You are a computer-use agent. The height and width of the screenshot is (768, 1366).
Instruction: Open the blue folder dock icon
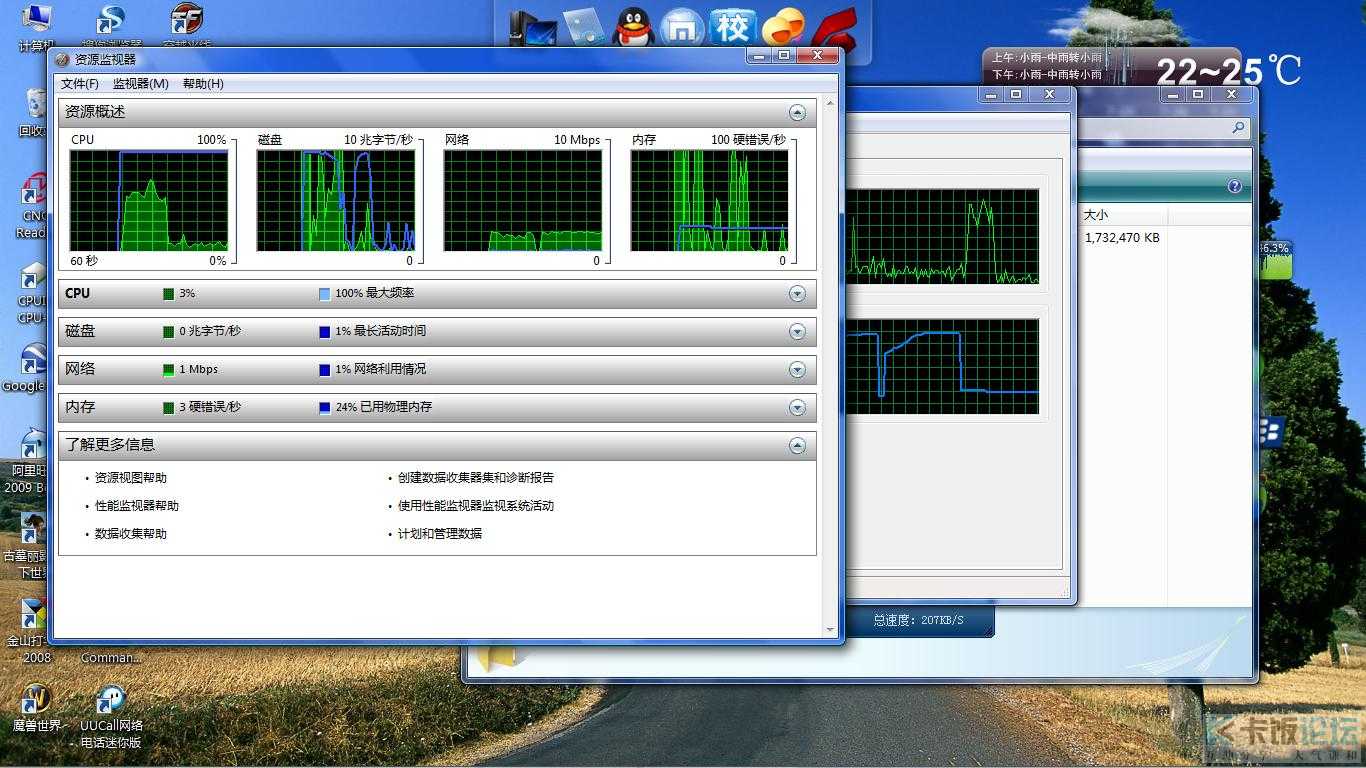pyautogui.click(x=584, y=28)
